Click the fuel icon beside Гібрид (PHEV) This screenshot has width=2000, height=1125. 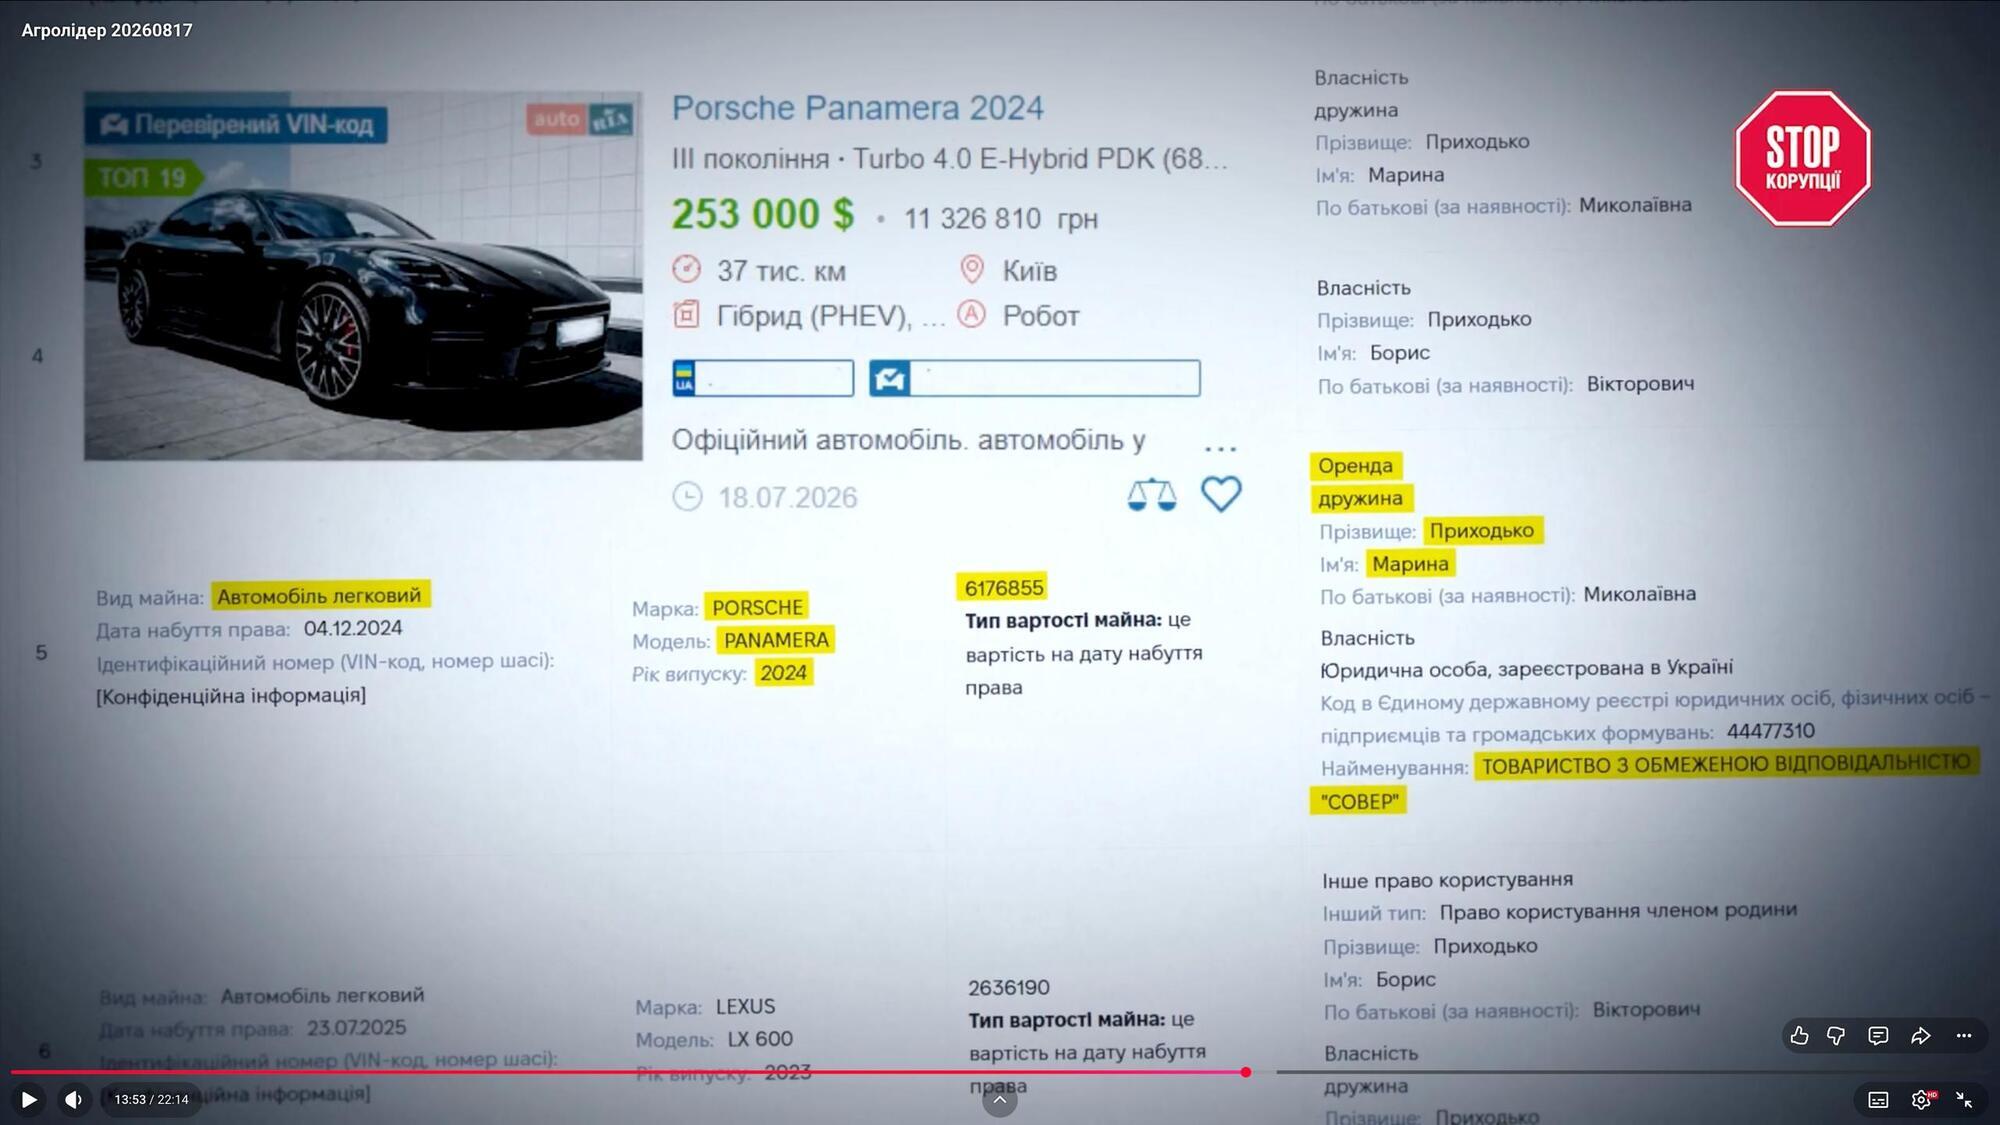click(686, 314)
